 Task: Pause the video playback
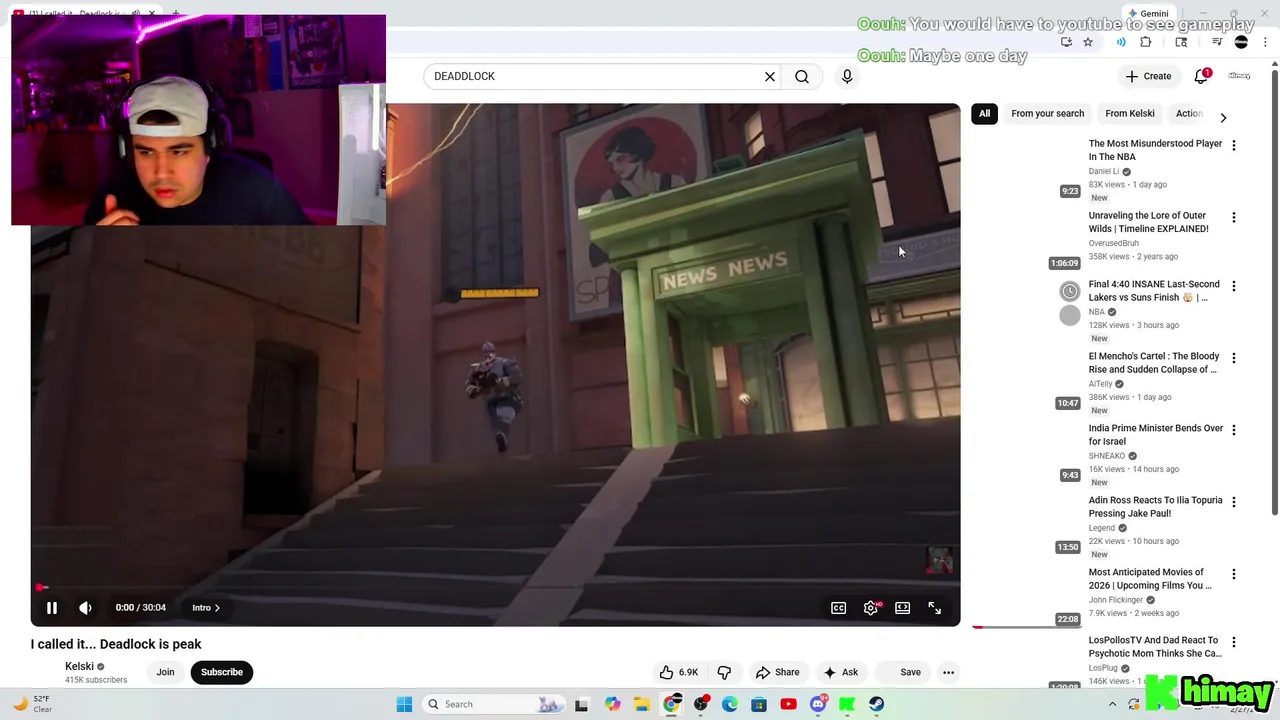pyautogui.click(x=52, y=607)
